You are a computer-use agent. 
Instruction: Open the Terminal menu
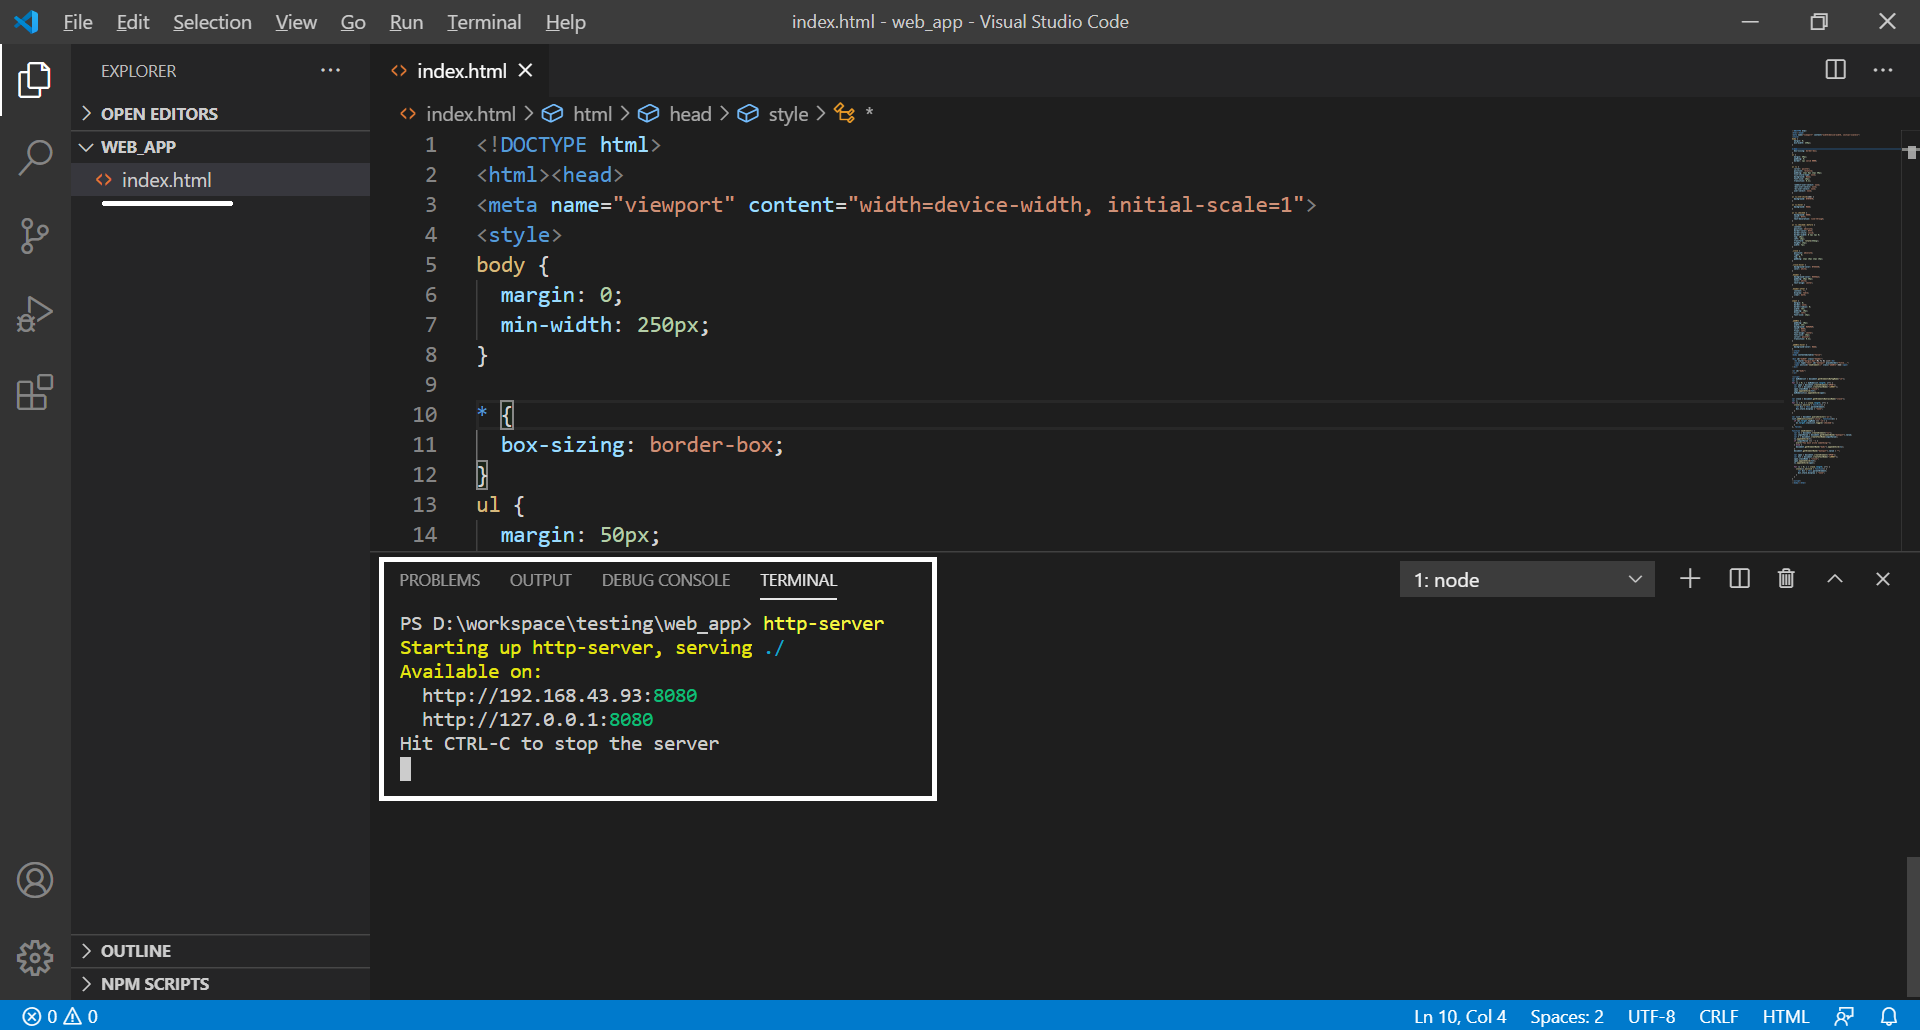click(484, 22)
